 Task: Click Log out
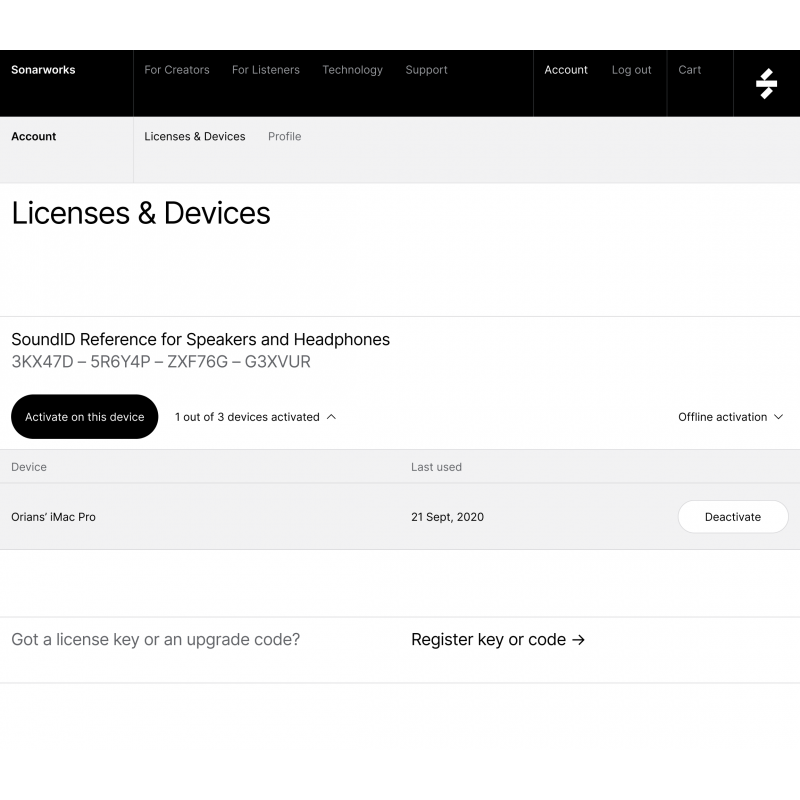tap(631, 70)
